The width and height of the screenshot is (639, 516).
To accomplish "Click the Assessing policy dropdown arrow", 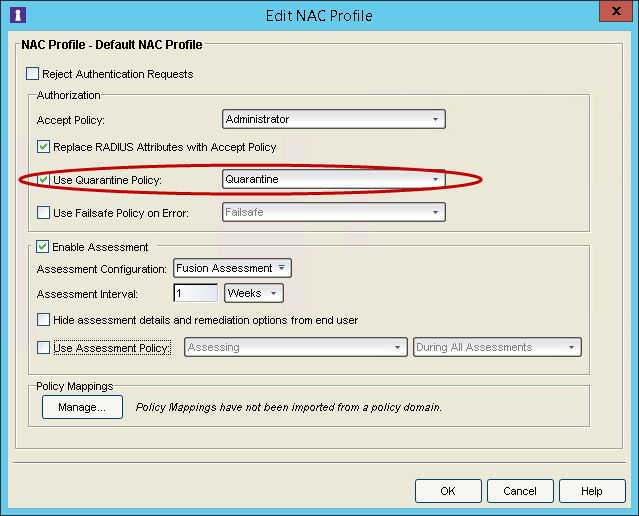I will [x=397, y=347].
